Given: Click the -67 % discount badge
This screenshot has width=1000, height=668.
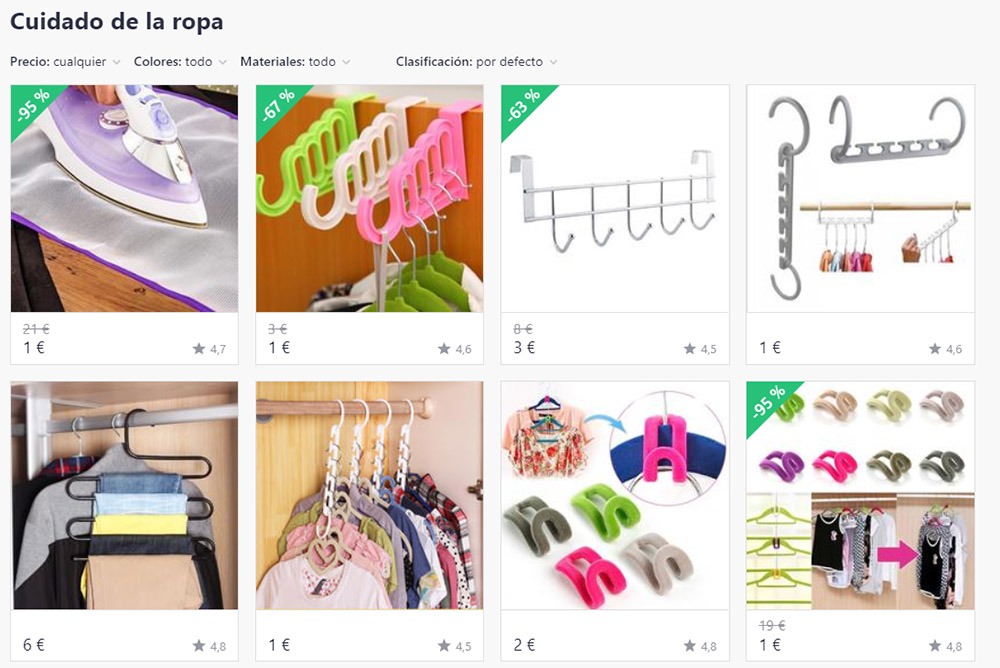Looking at the screenshot, I should point(278,106).
